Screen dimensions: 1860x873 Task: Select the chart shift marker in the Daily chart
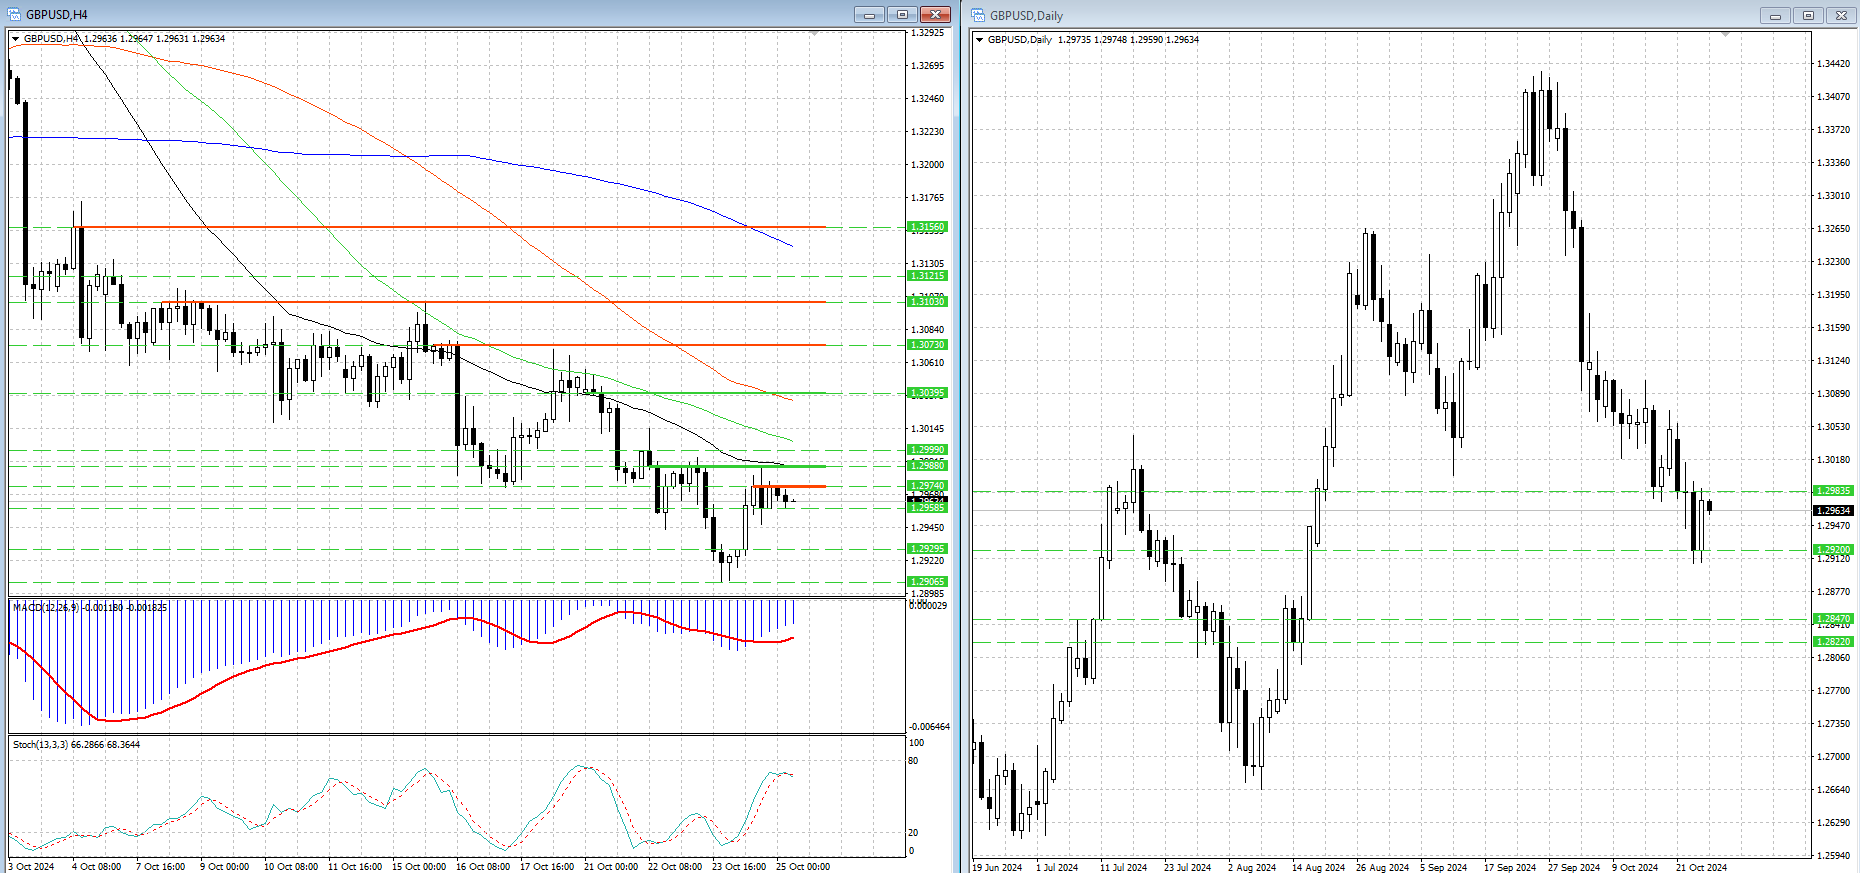(1725, 35)
